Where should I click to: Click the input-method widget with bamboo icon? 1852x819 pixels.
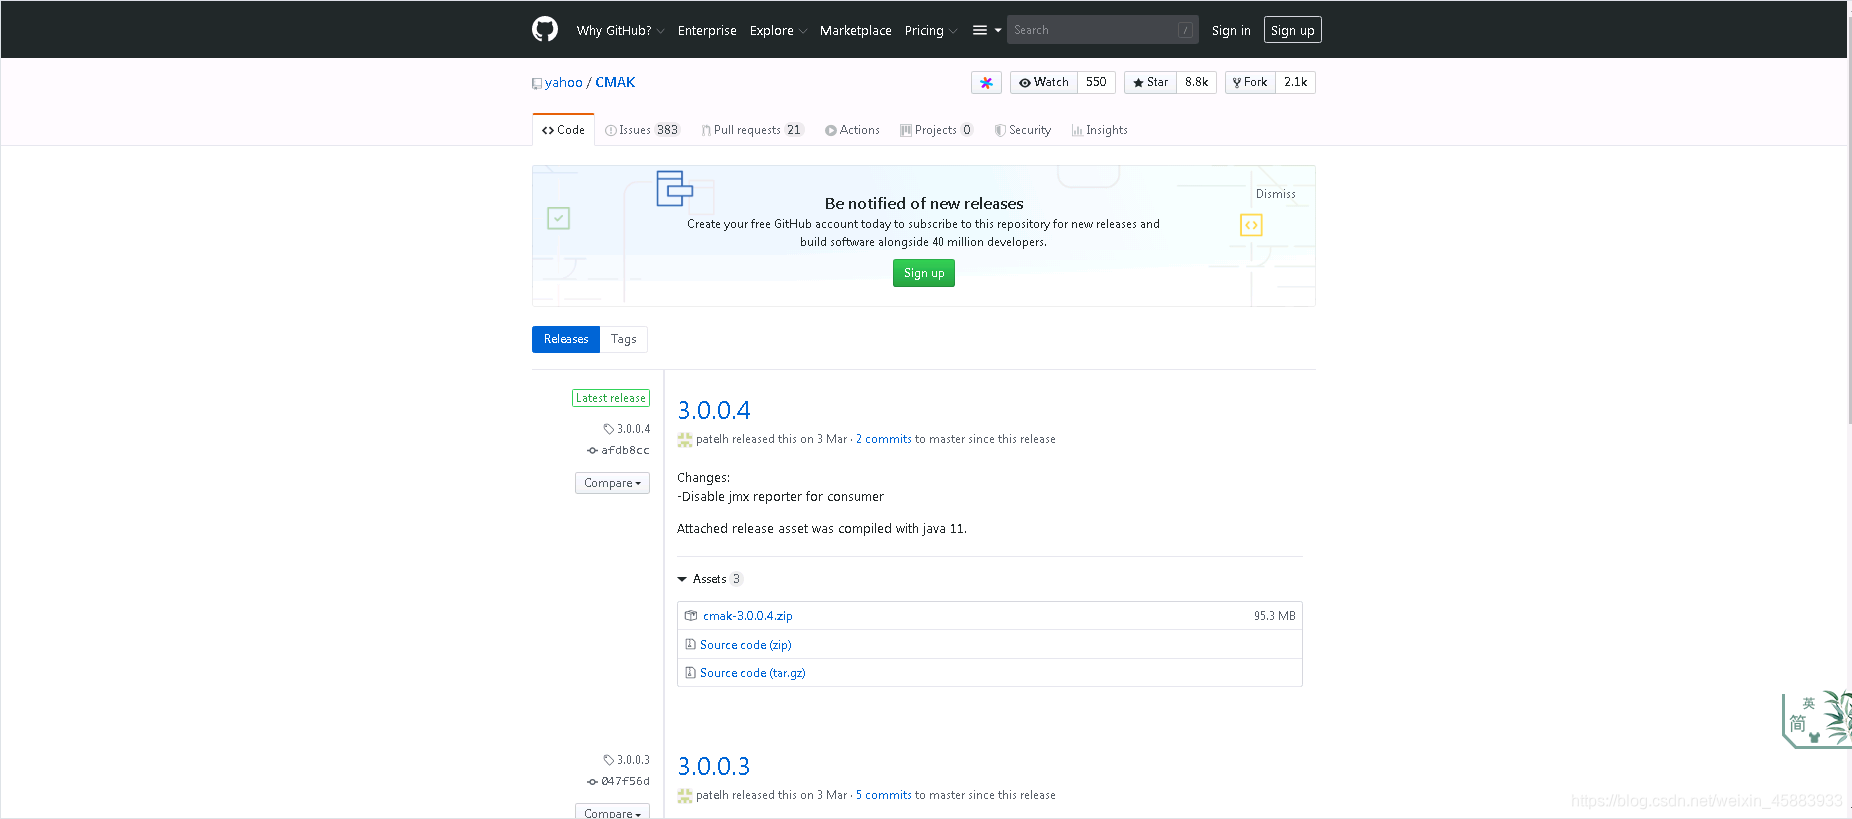1816,718
